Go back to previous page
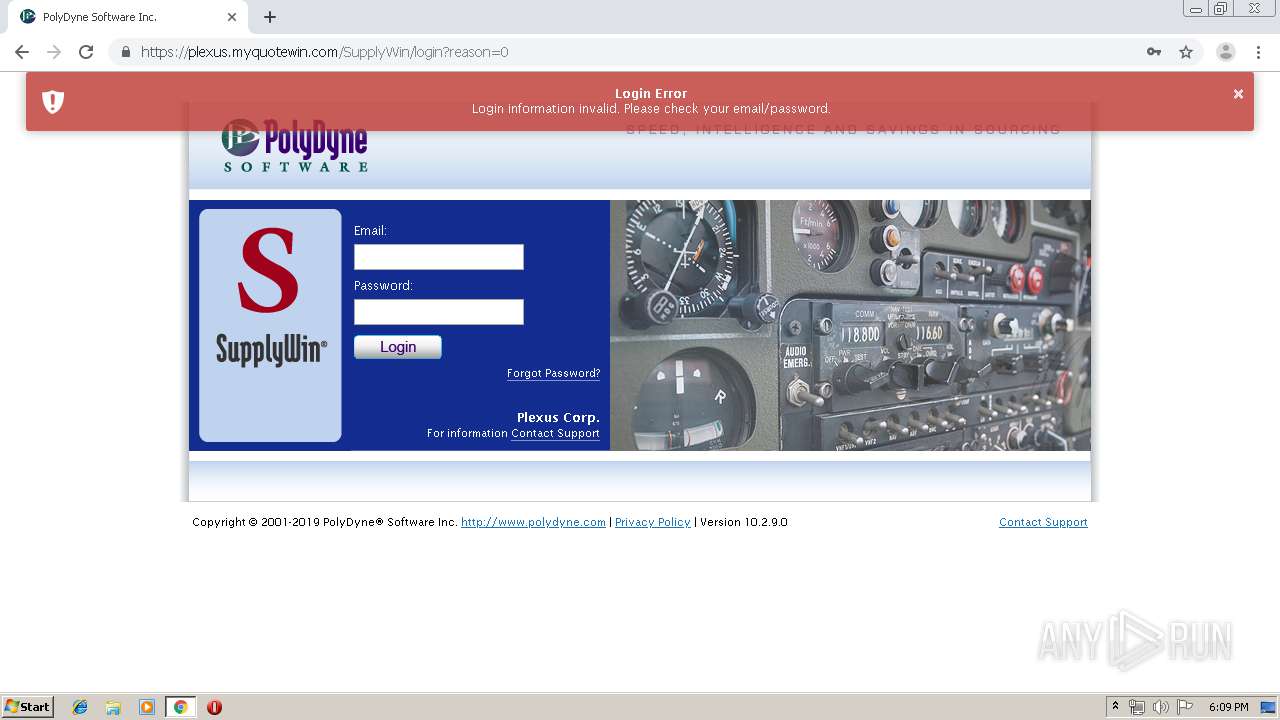This screenshot has width=1280, height=720. [x=22, y=52]
